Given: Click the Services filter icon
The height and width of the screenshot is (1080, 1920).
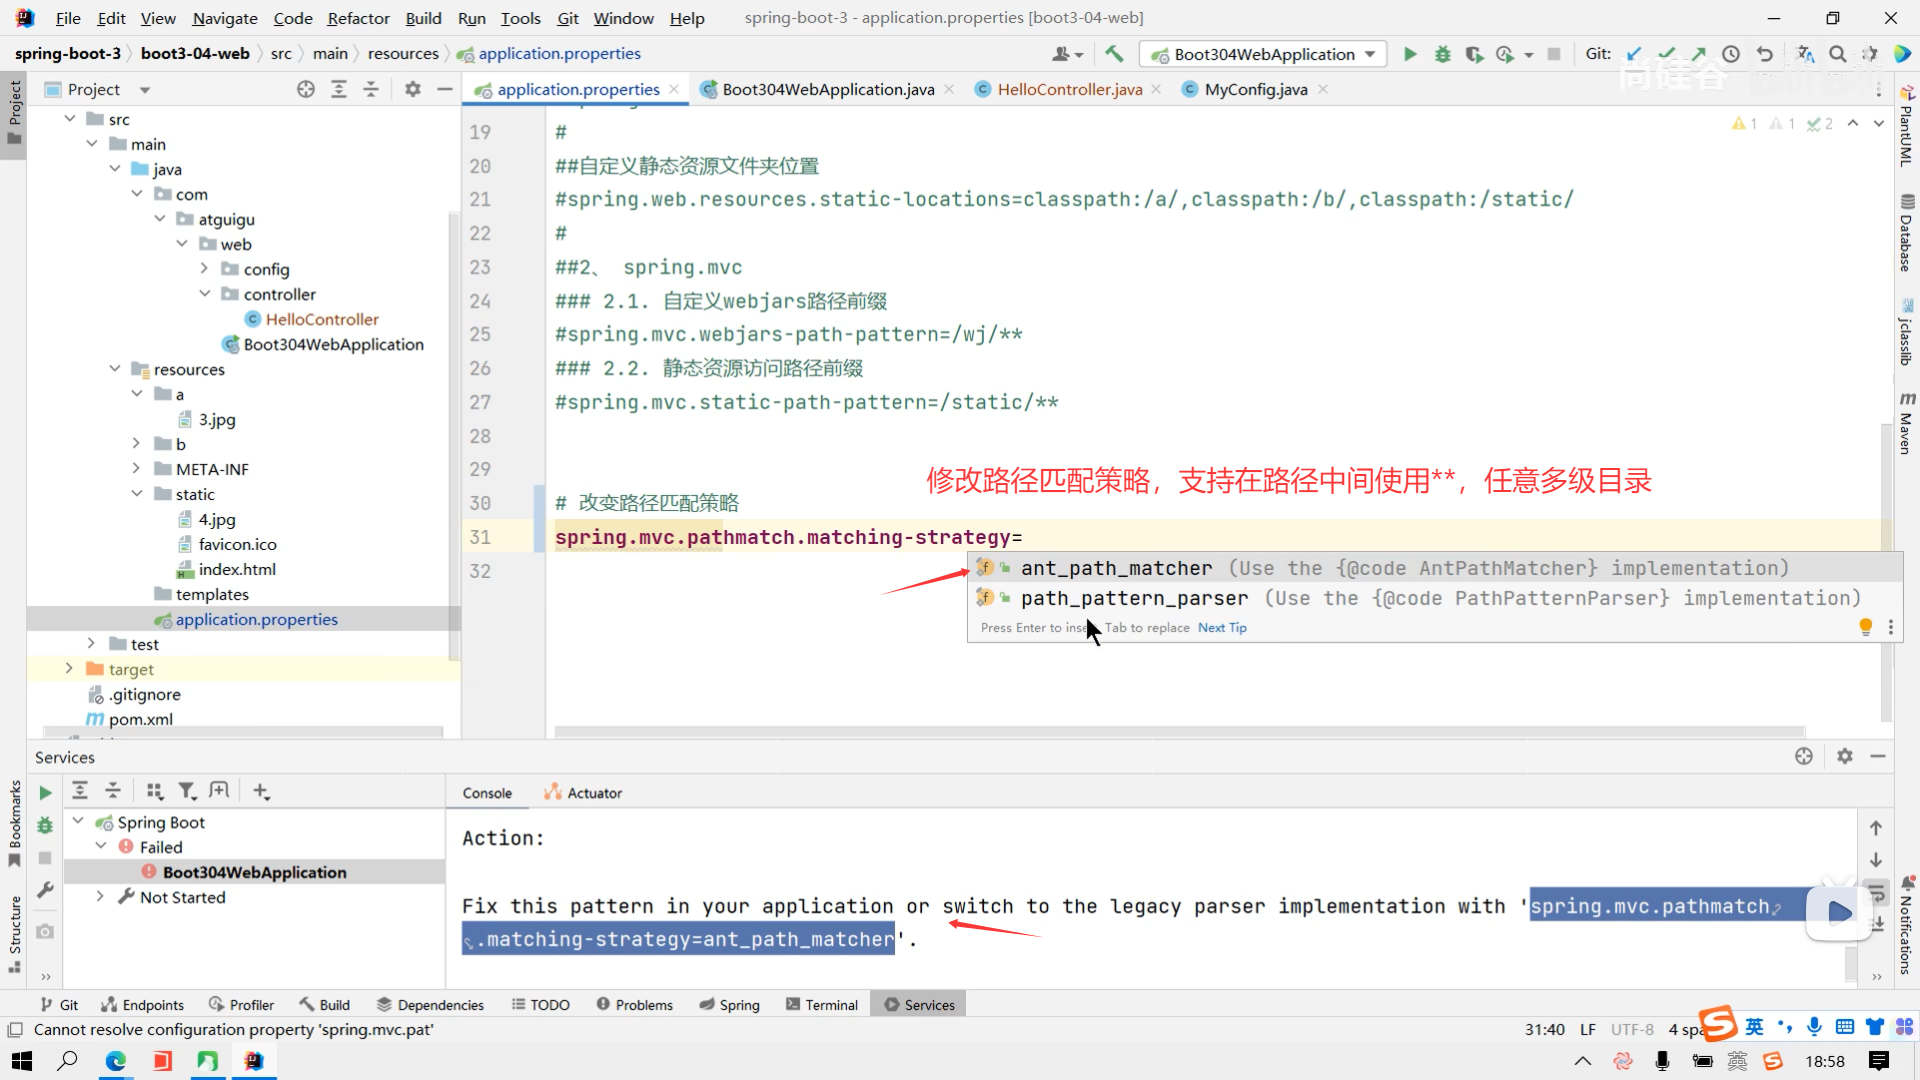Looking at the screenshot, I should click(x=187, y=791).
